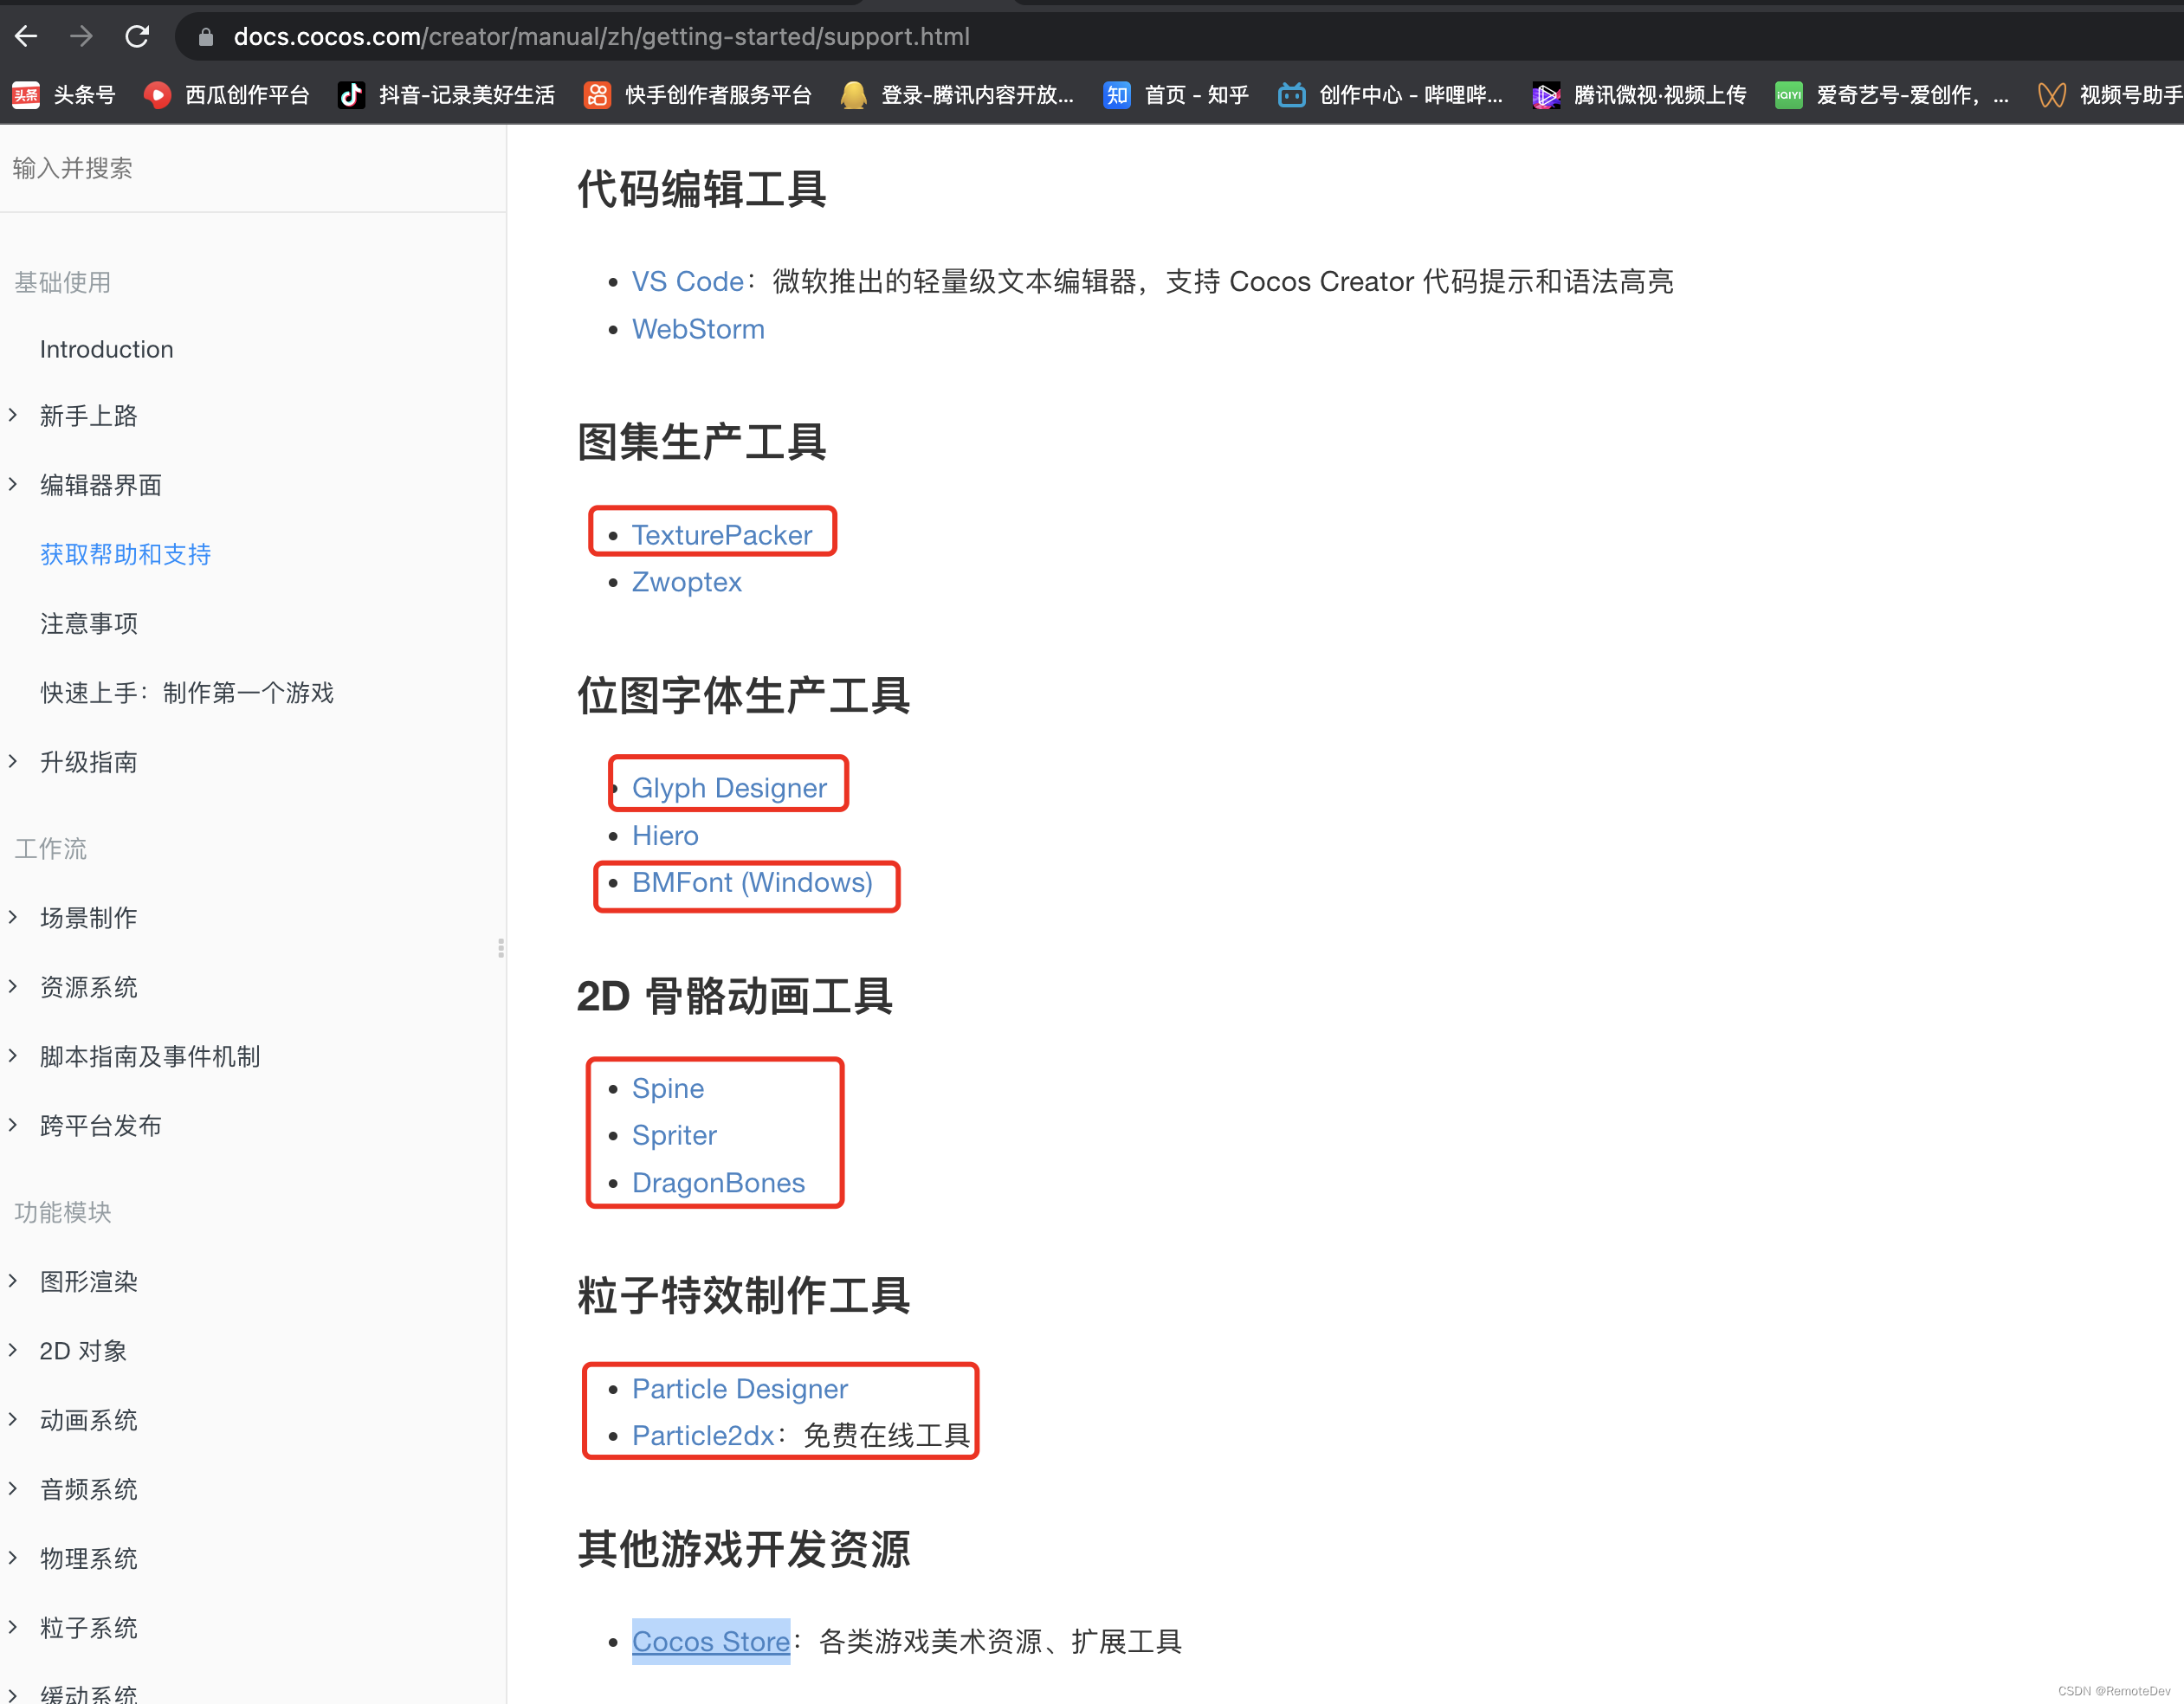Open the 首页 - 知乎 bookmark
Image resolution: width=2184 pixels, height=1704 pixels.
click(1177, 95)
